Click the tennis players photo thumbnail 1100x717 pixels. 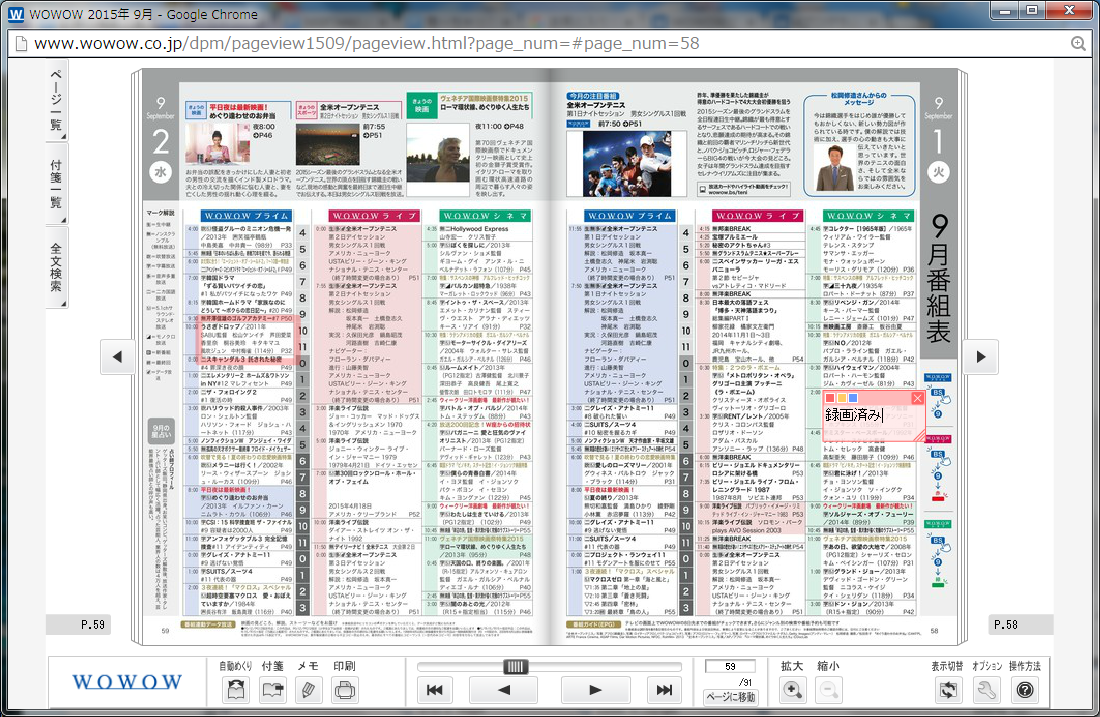coord(626,163)
